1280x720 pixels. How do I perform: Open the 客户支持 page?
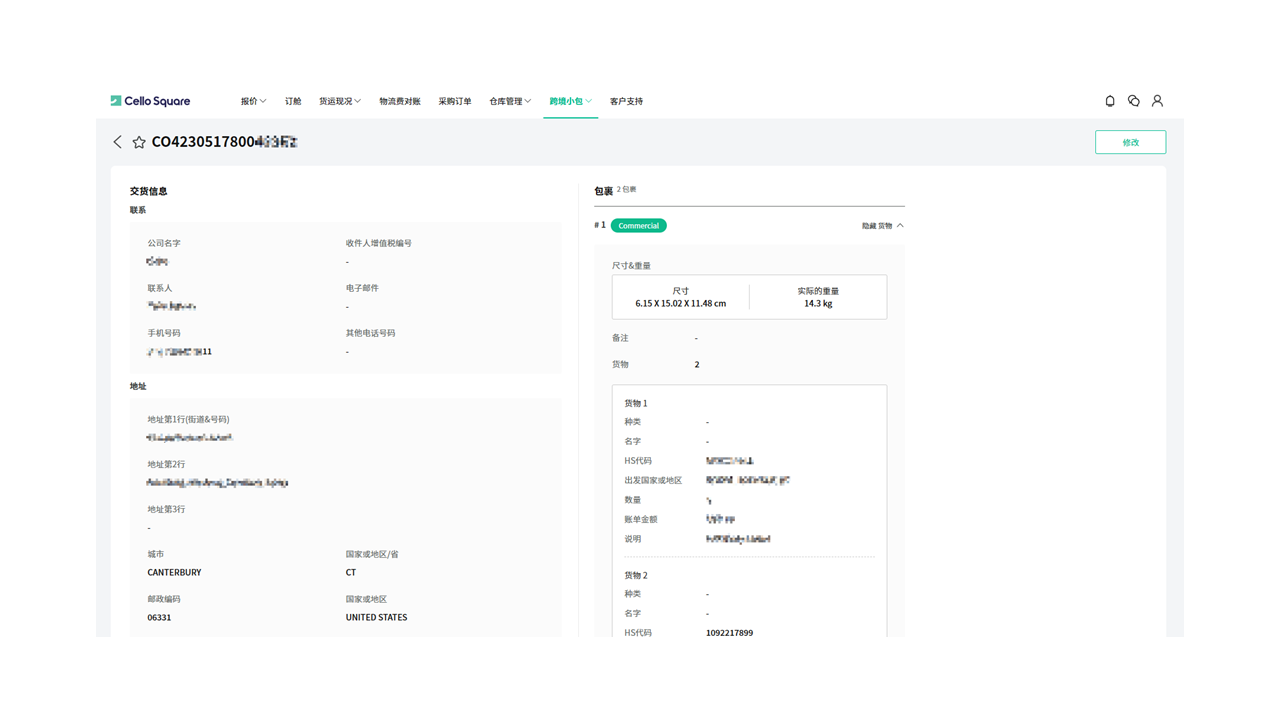(626, 101)
